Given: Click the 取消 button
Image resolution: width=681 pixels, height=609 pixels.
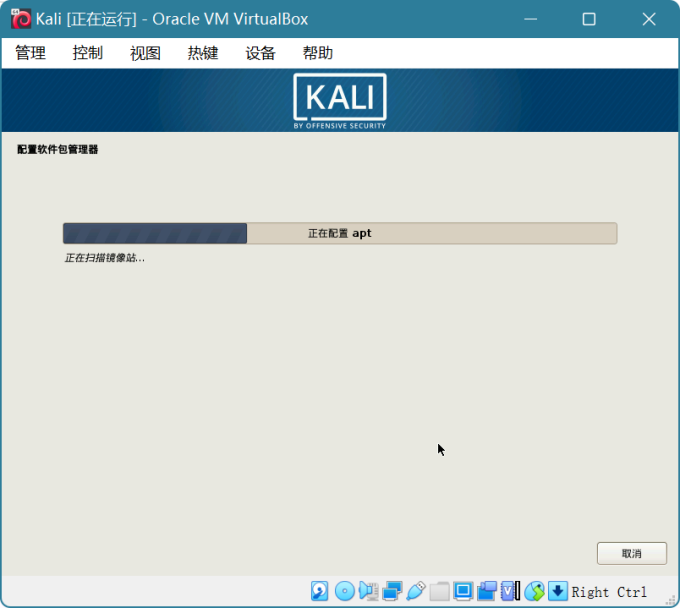Looking at the screenshot, I should [x=631, y=553].
